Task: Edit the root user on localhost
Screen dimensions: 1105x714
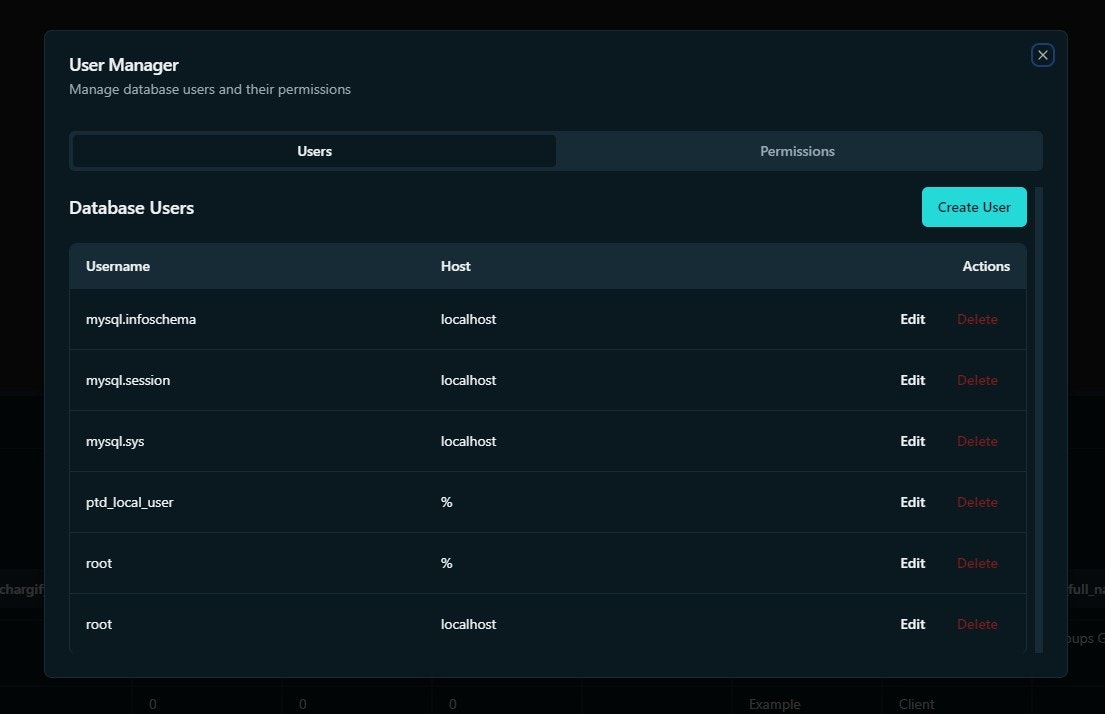Action: [911, 624]
